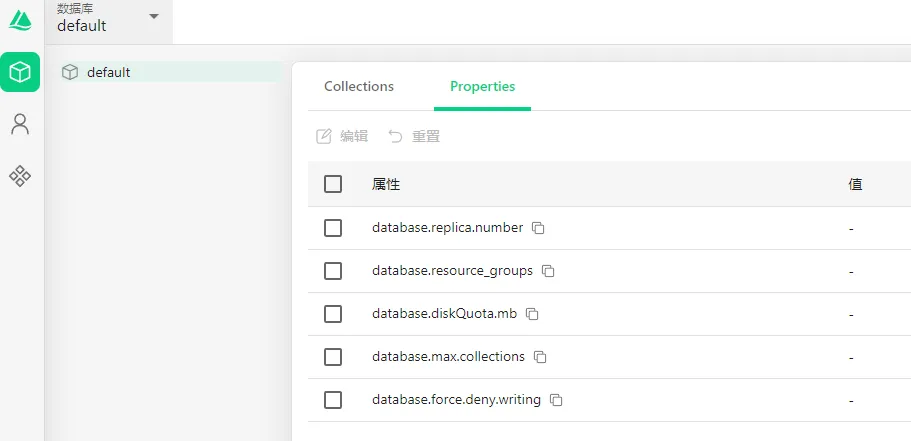The image size is (911, 441).
Task: Tick the database.replica.number checkbox
Action: (333, 228)
